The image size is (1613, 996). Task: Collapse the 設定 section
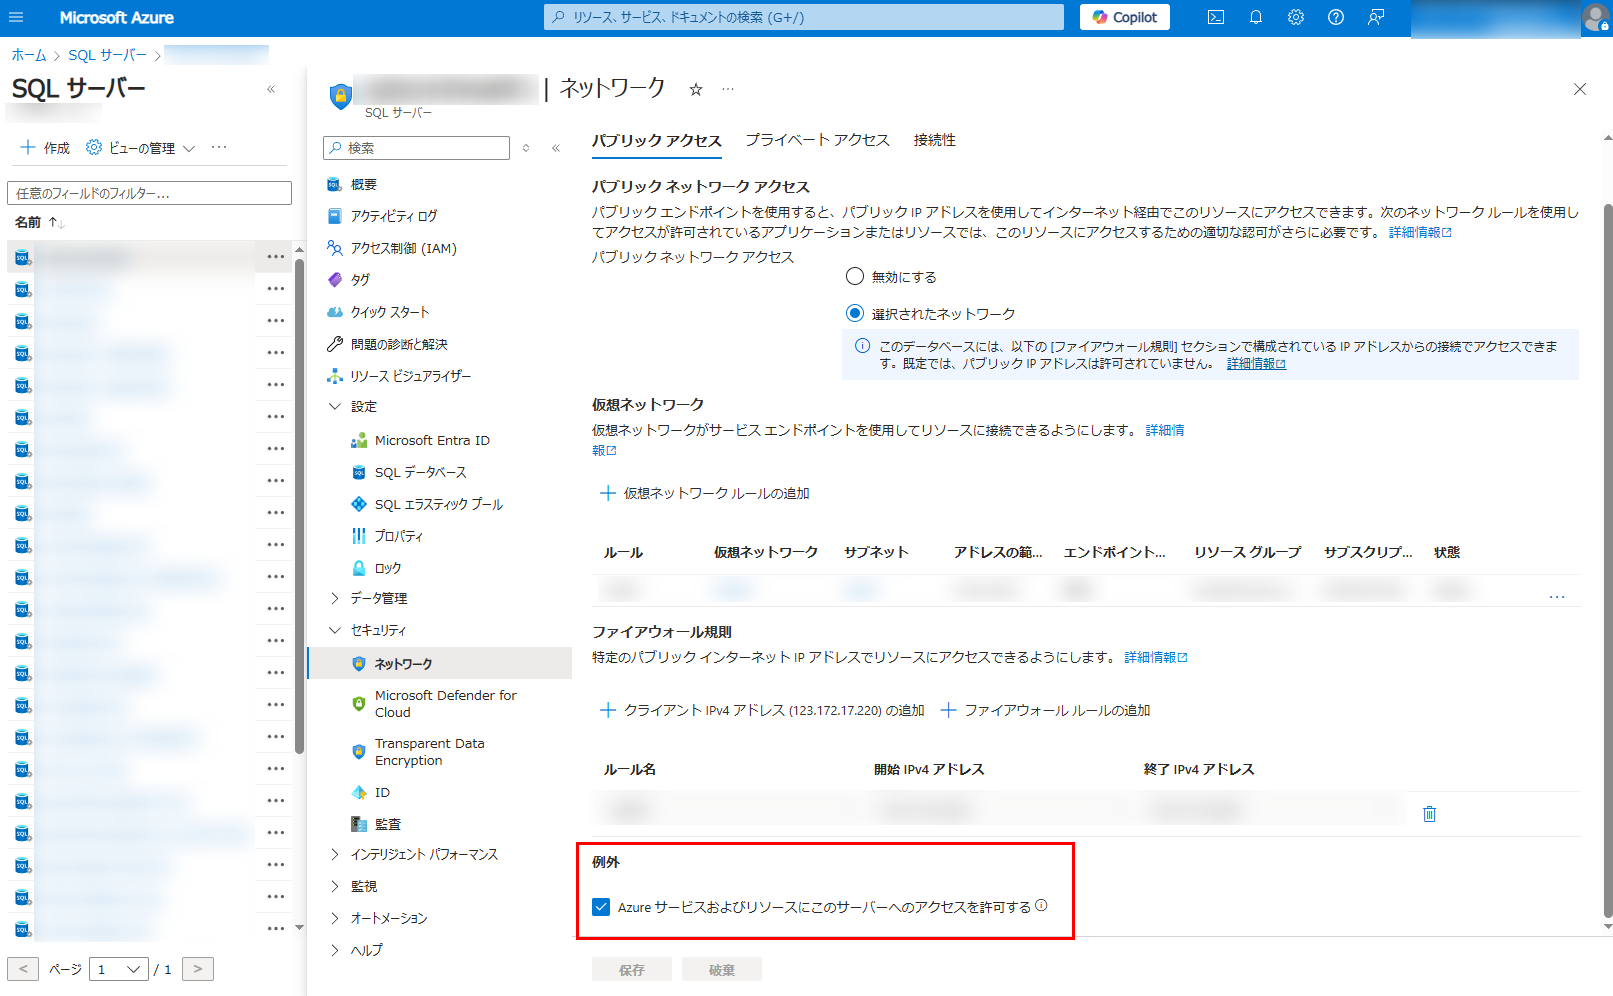coord(335,407)
